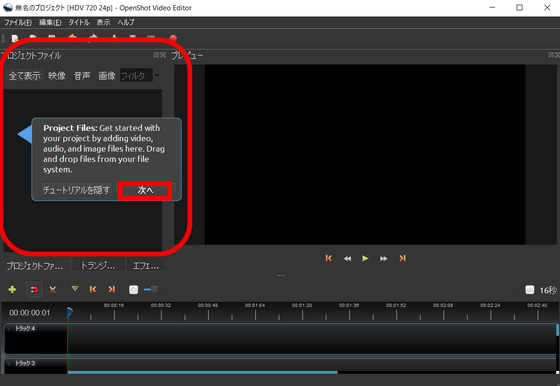
Task: Click the 00:00:32 mark on timeline ruler
Action: point(161,305)
